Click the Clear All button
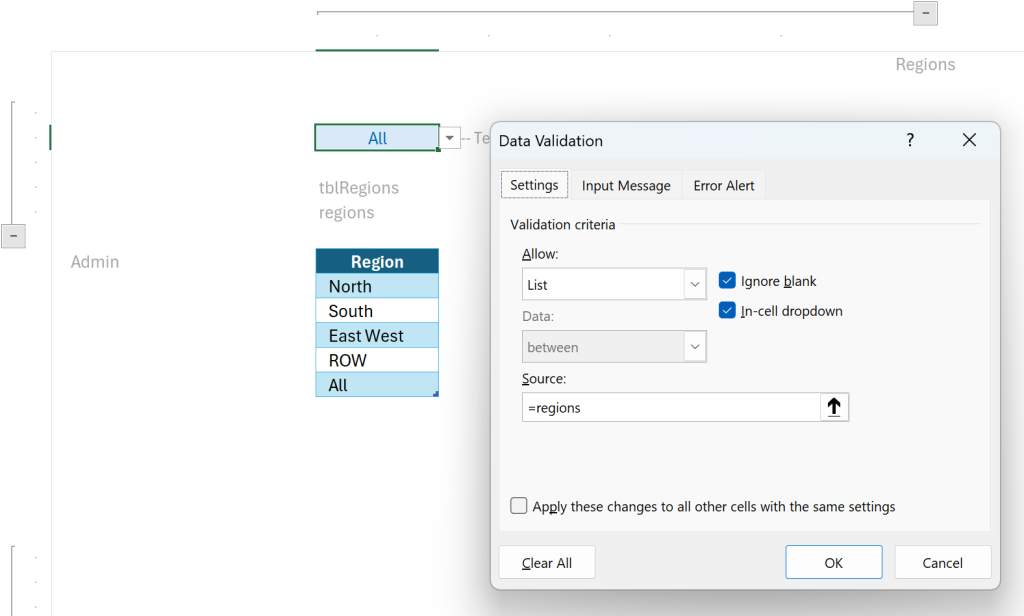The width and height of the screenshot is (1024, 616). 547,562
